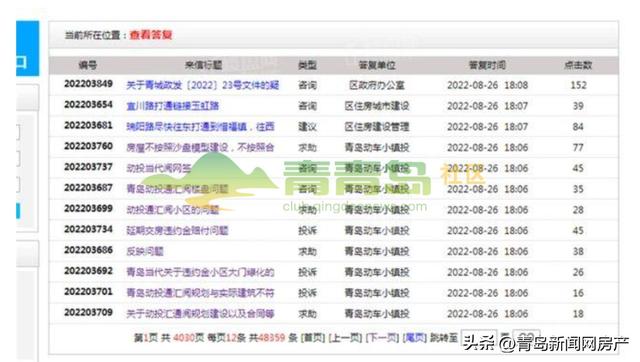Go to the first page via 首页
Screen dimensions: 640x362
(x=313, y=338)
